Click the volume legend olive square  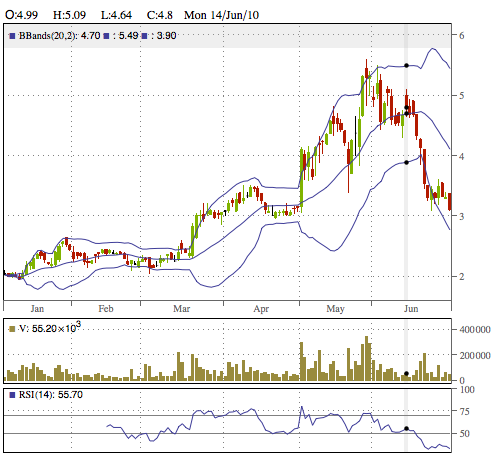coord(12,329)
